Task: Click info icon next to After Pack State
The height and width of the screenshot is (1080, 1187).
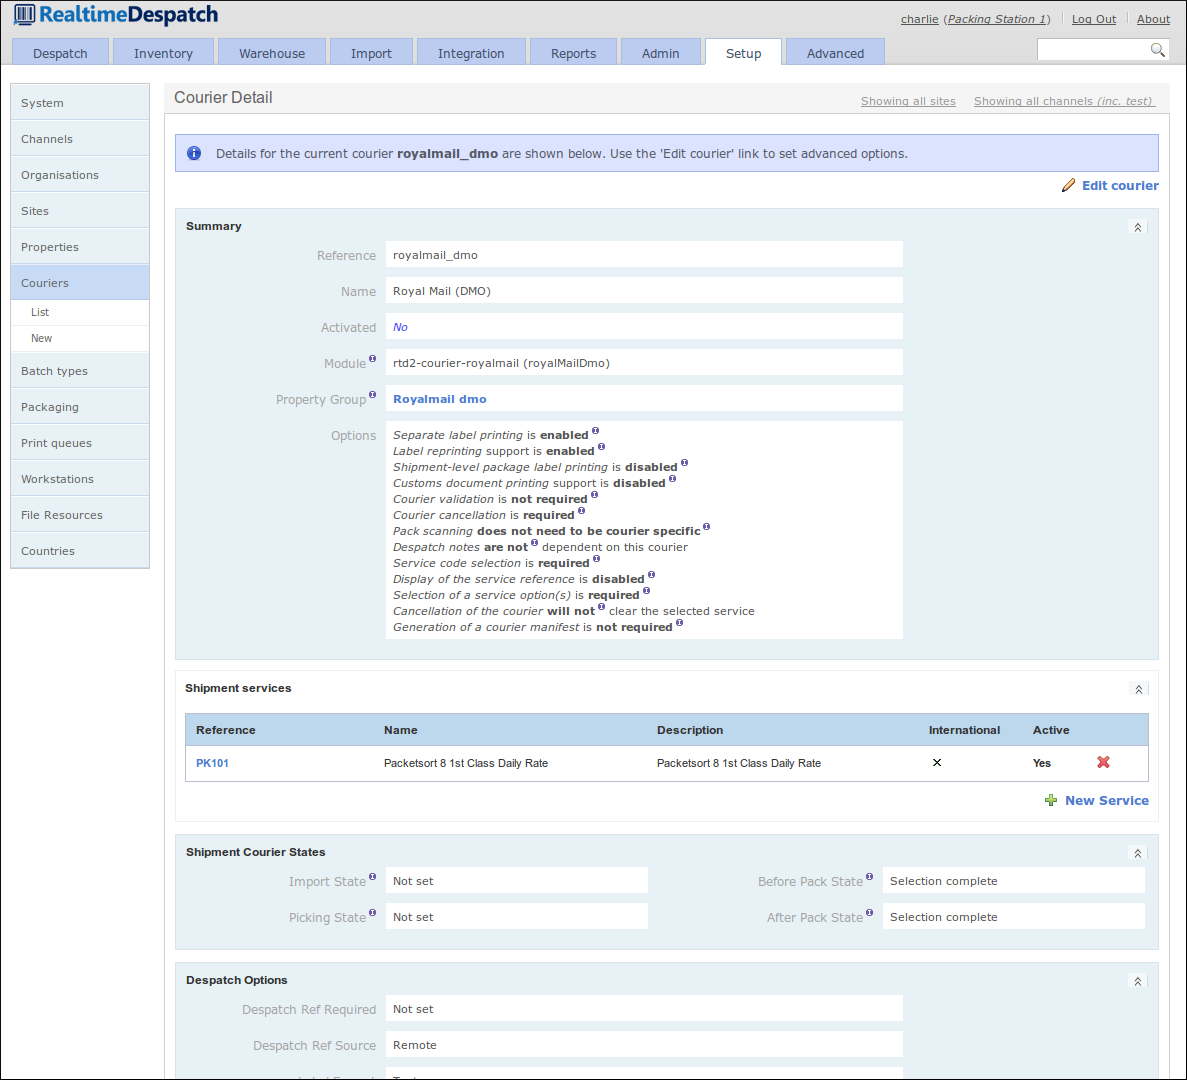Action: point(870,913)
